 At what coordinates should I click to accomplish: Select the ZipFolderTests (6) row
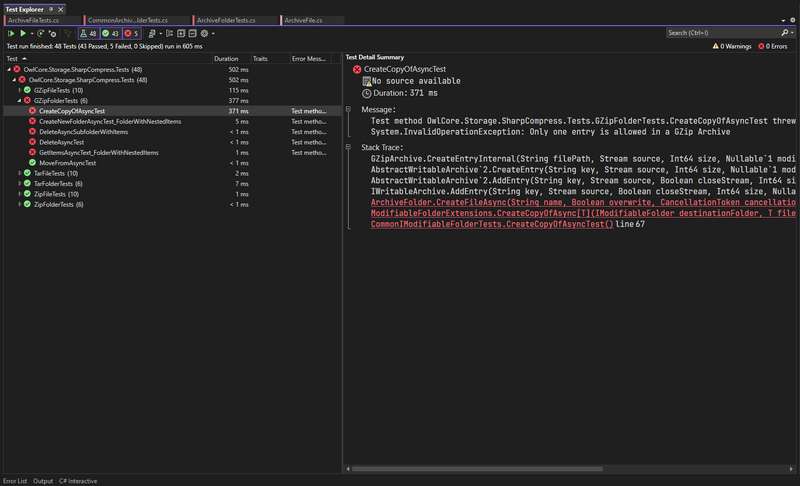point(172,204)
